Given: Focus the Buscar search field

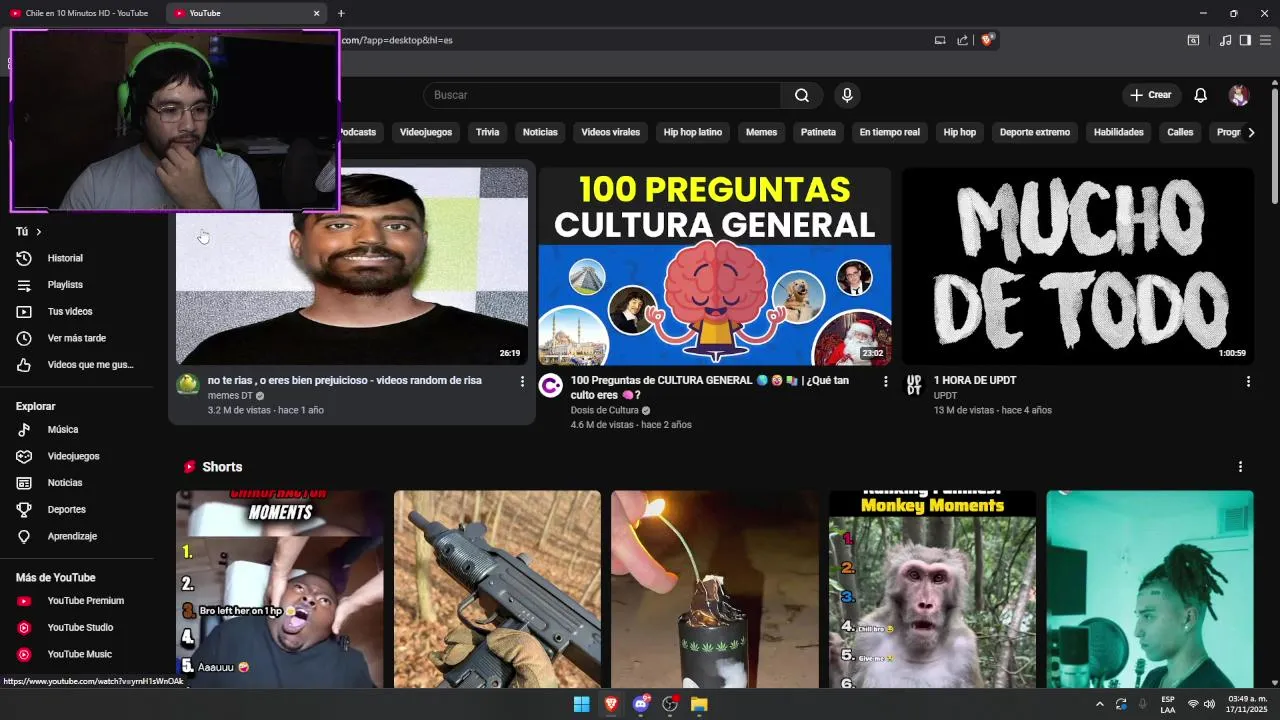Looking at the screenshot, I should (x=602, y=95).
